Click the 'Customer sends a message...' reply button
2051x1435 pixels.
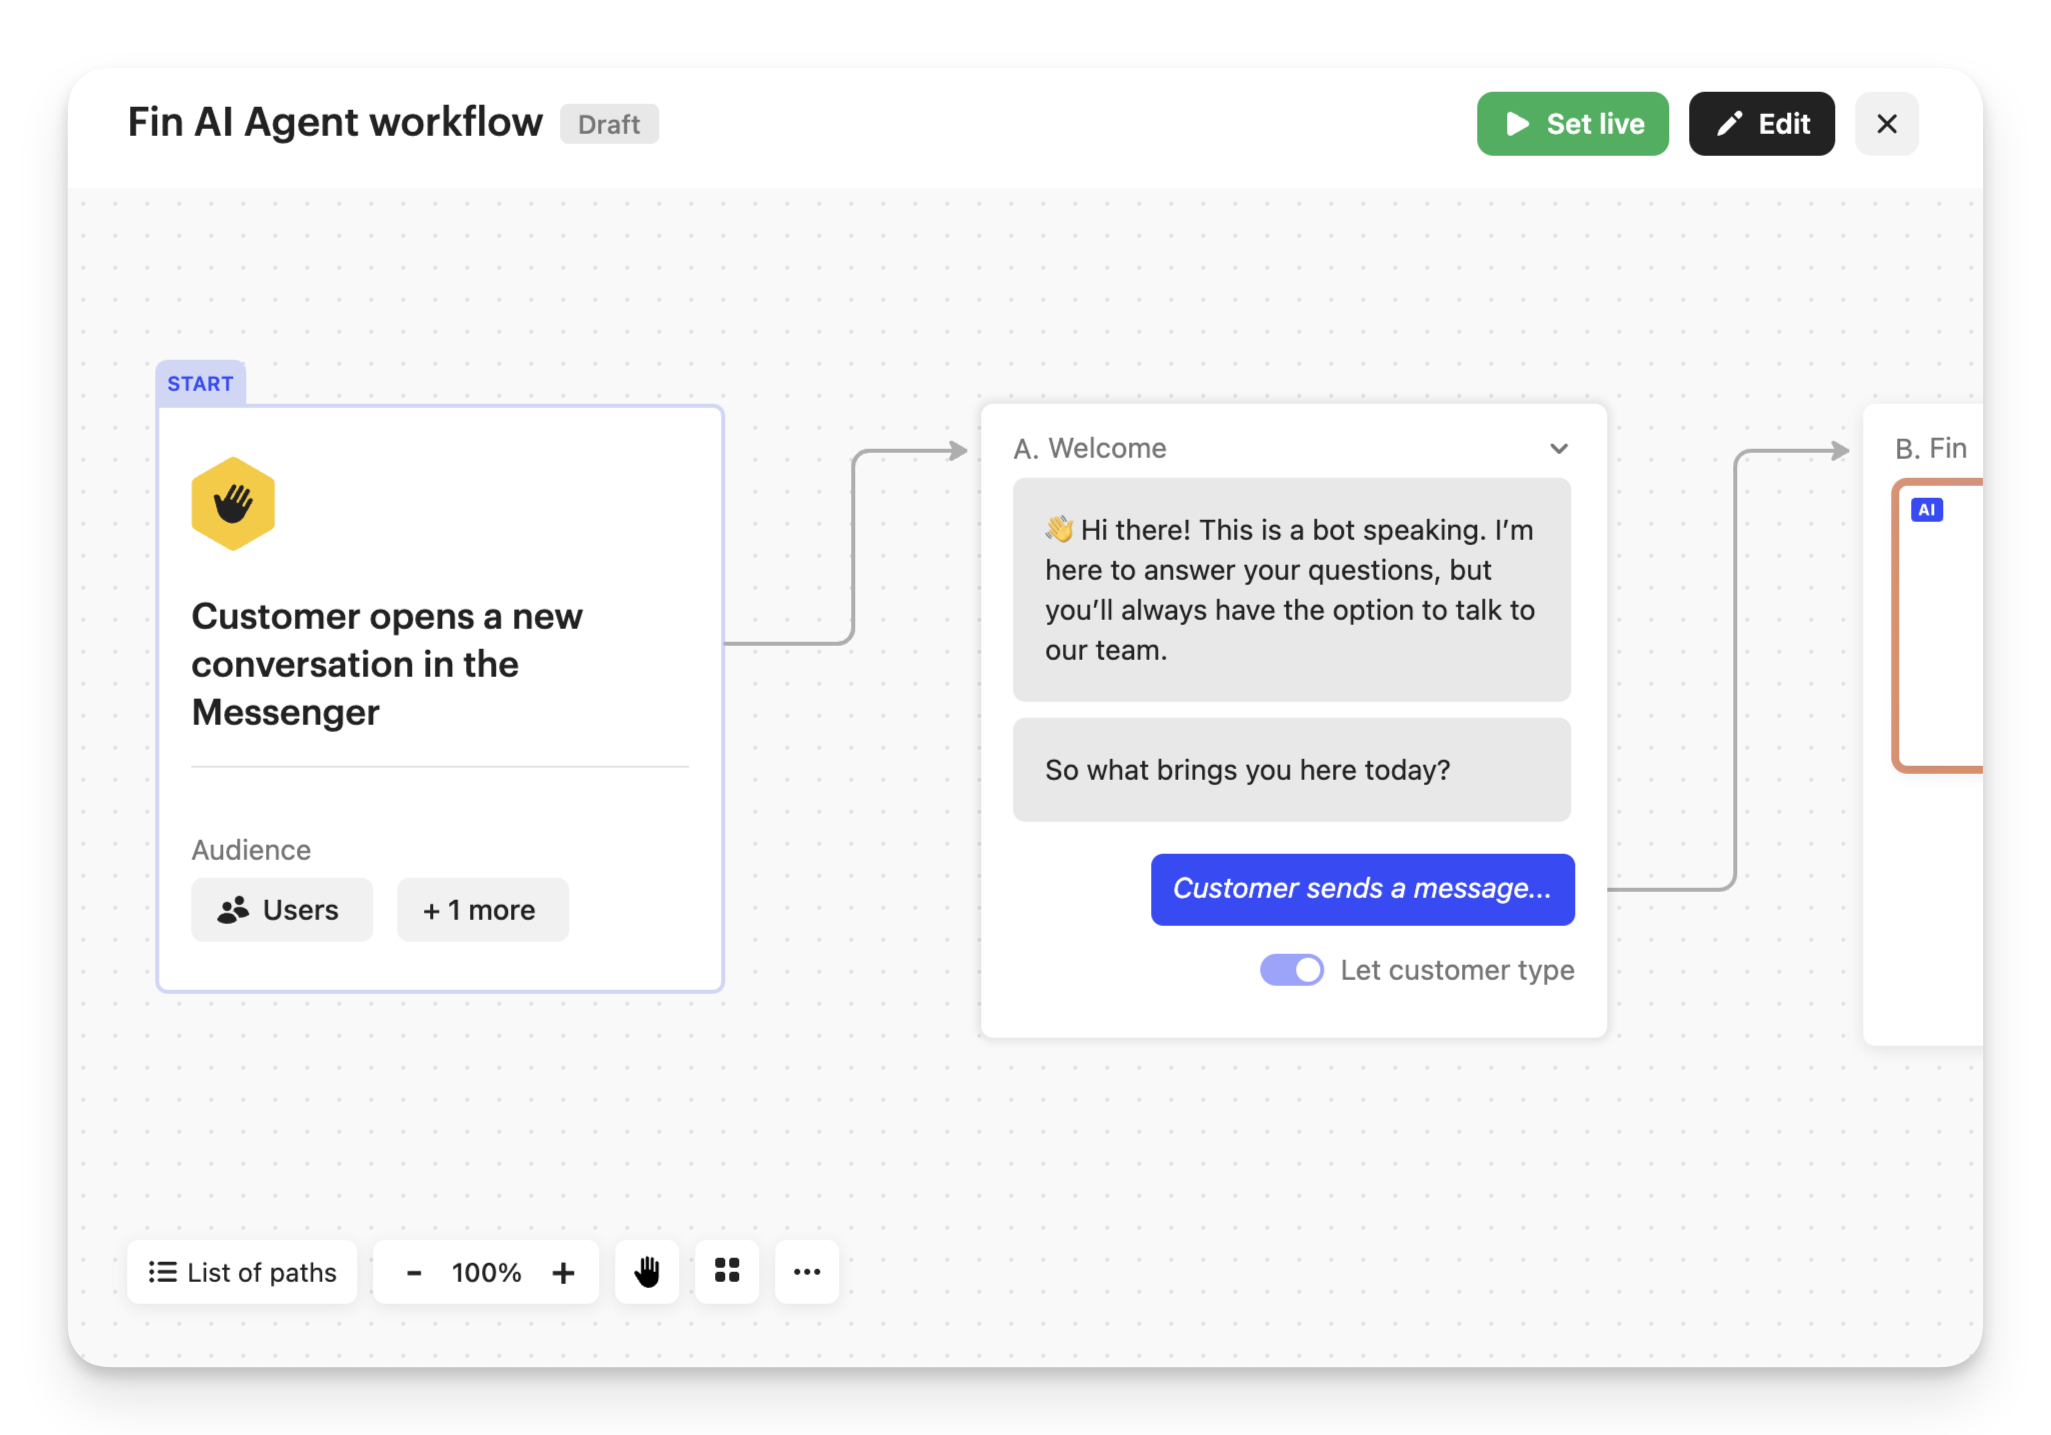[x=1362, y=889]
